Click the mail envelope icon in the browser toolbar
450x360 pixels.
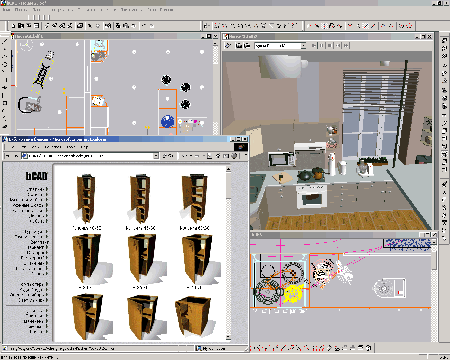coord(226,156)
